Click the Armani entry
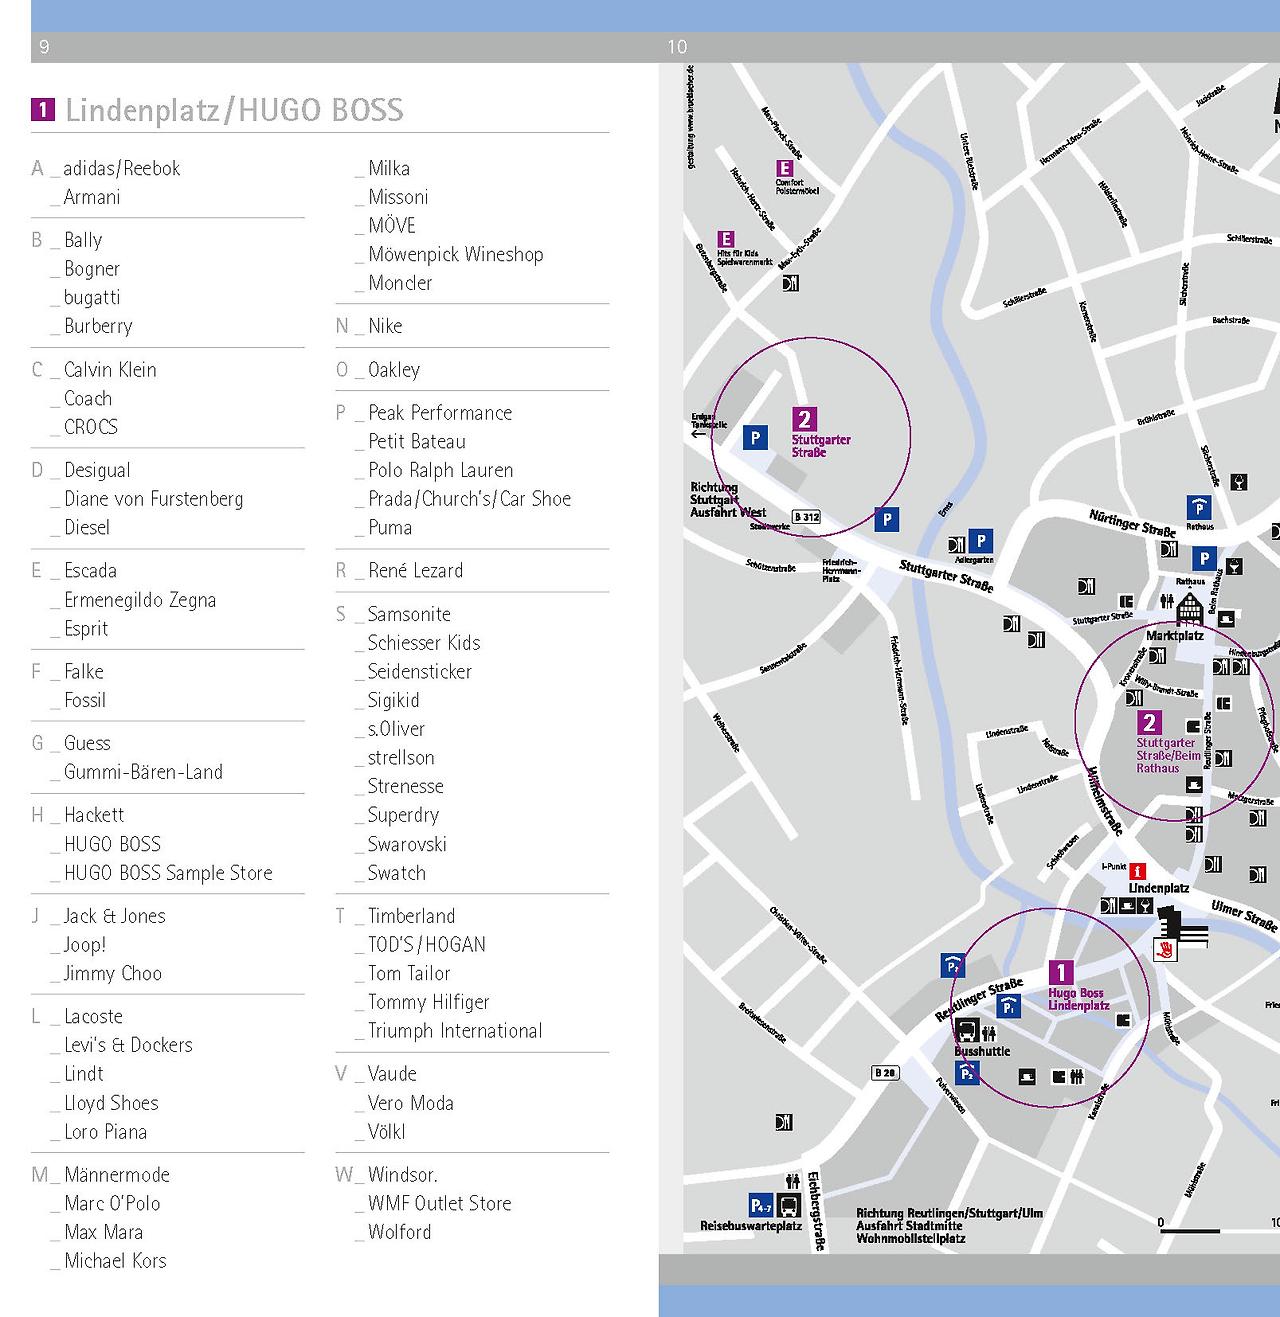The height and width of the screenshot is (1317, 1280). coord(92,198)
